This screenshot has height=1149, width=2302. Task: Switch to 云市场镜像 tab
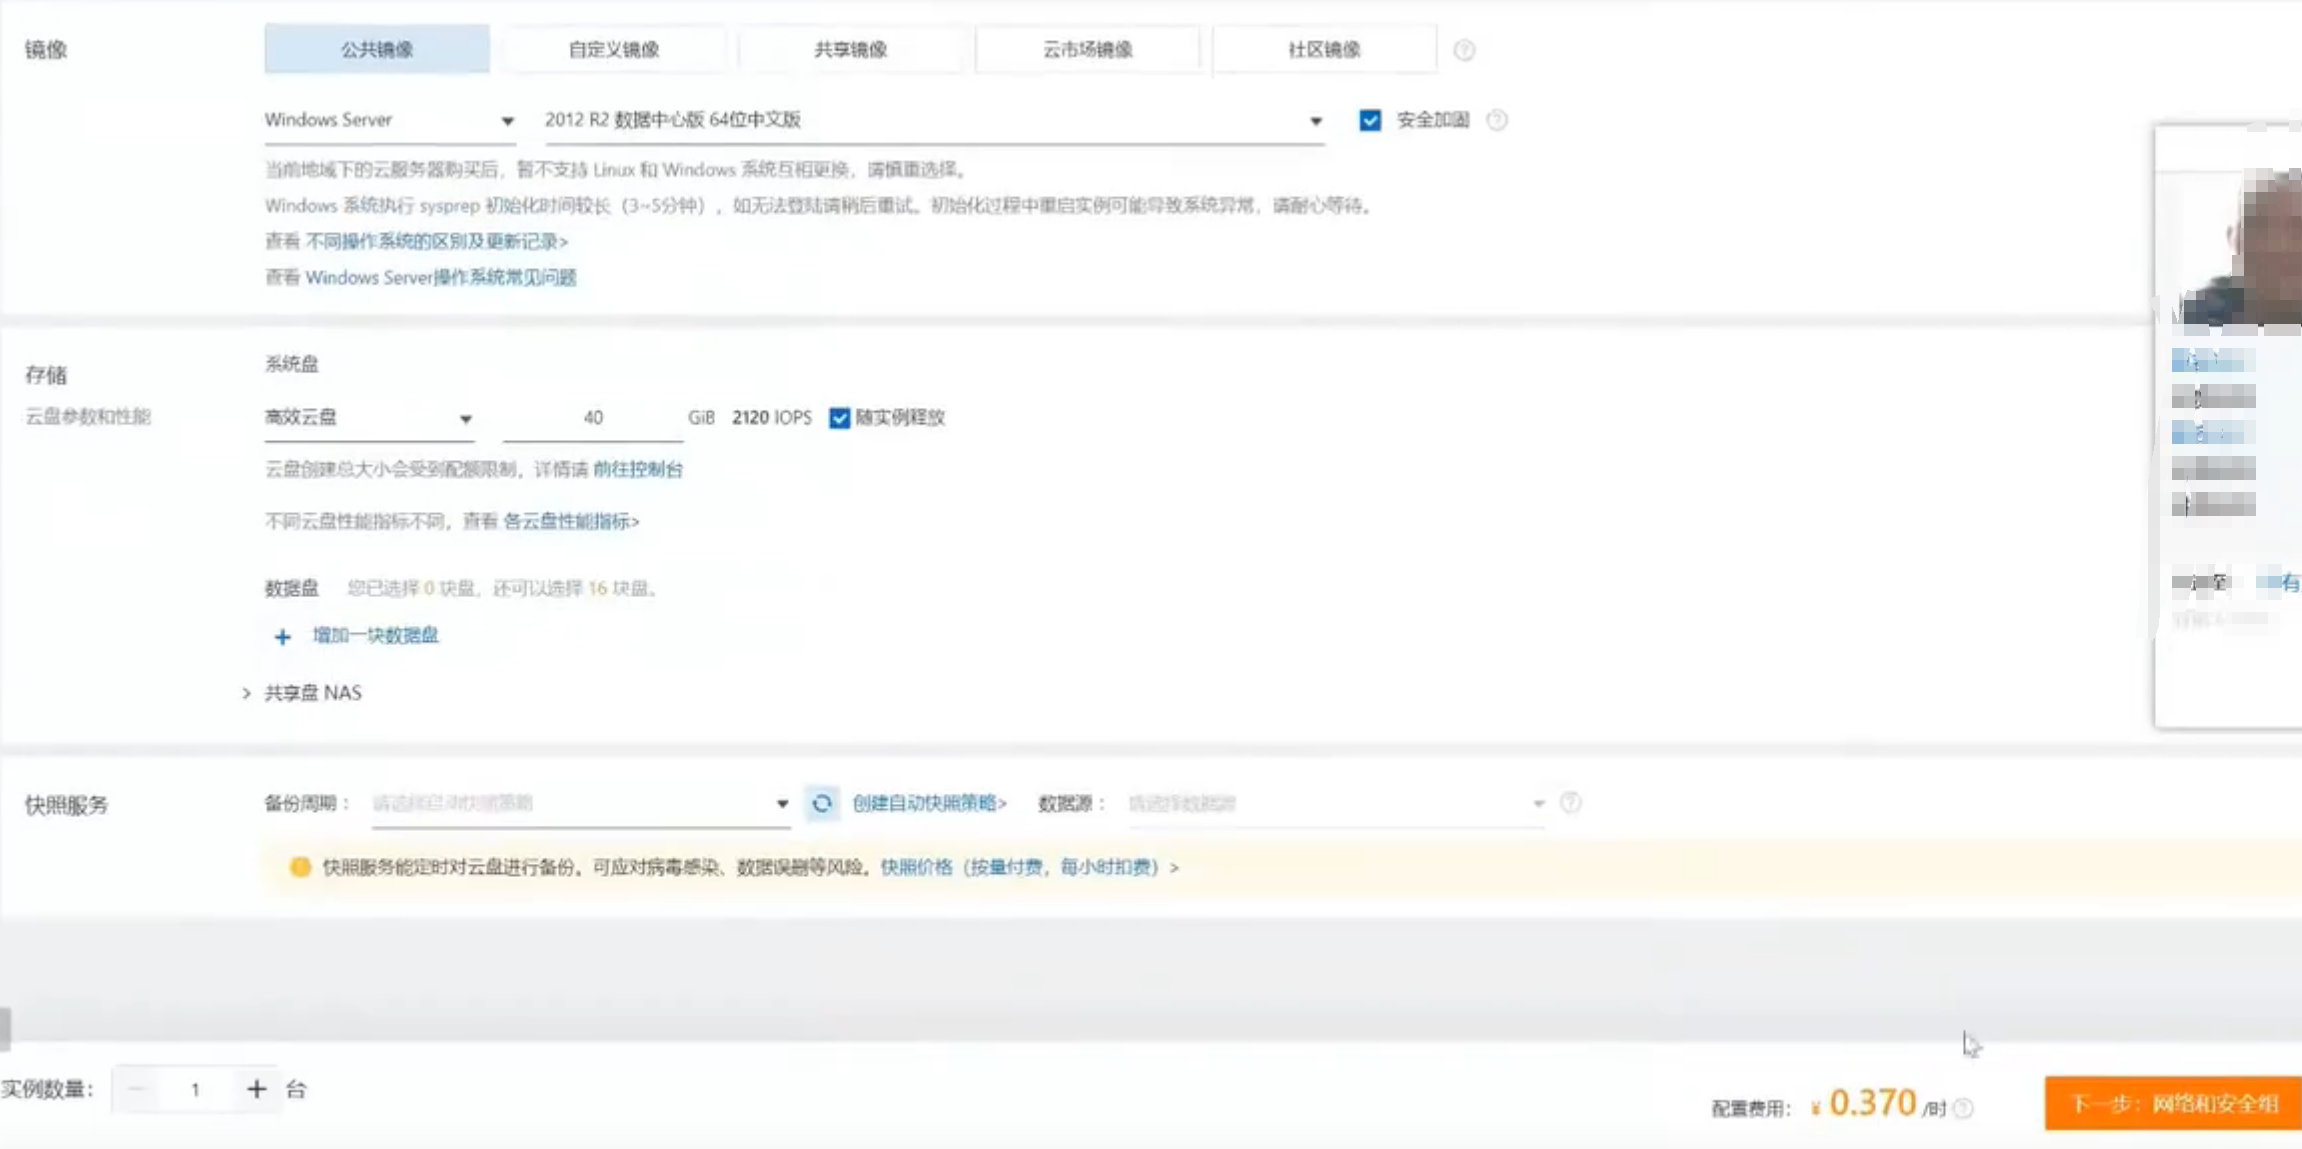(x=1087, y=50)
